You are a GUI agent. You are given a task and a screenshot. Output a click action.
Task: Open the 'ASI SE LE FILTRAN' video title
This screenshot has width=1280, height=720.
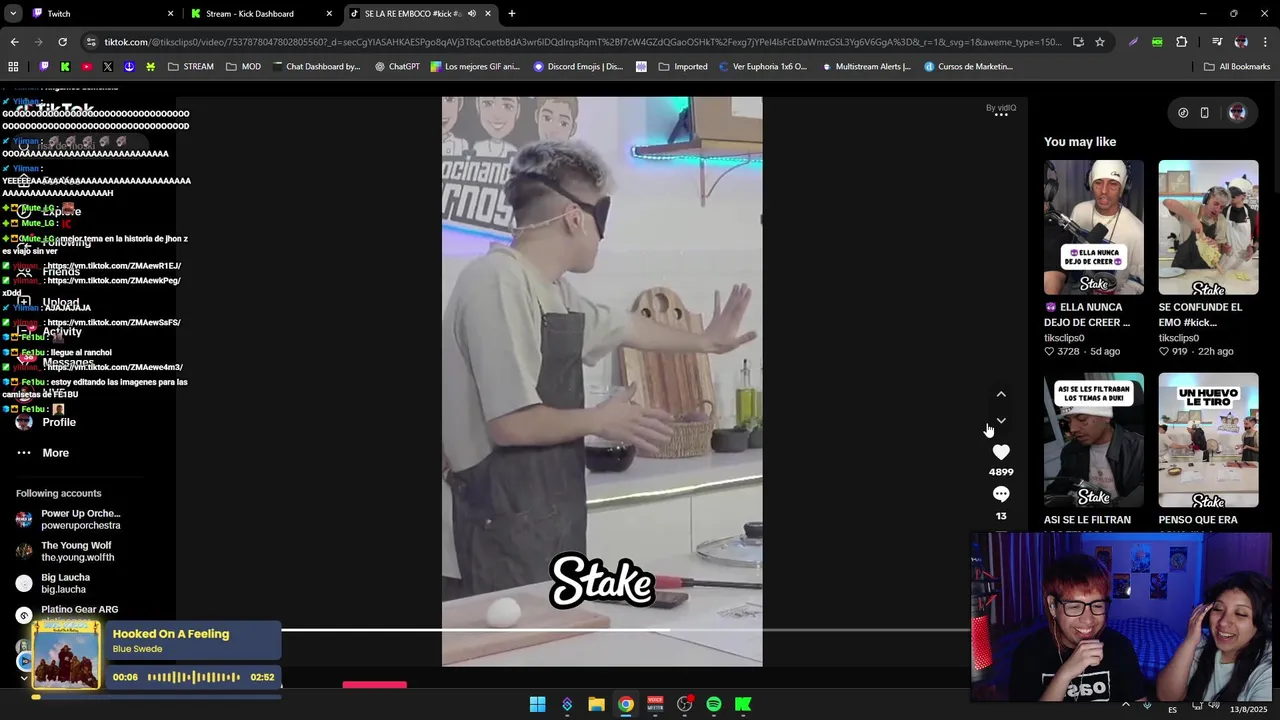(x=1087, y=520)
